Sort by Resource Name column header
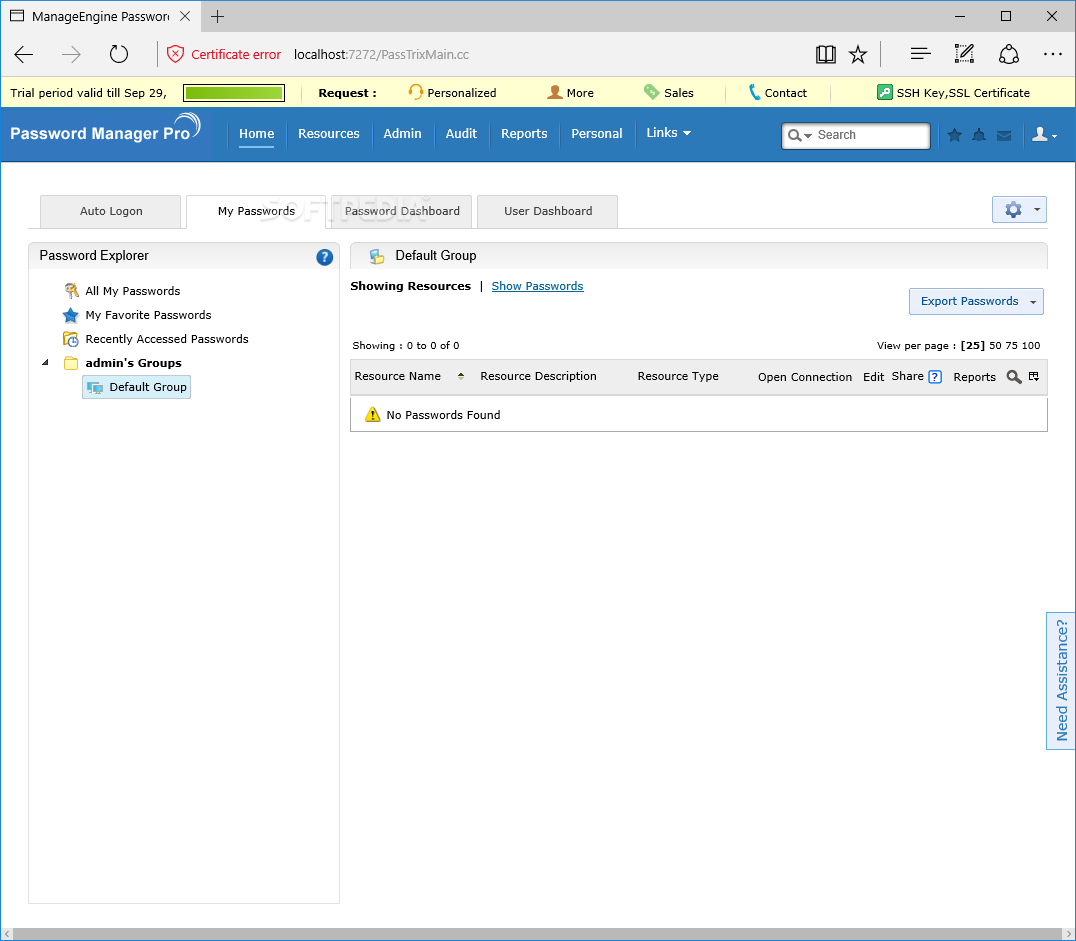 point(397,376)
